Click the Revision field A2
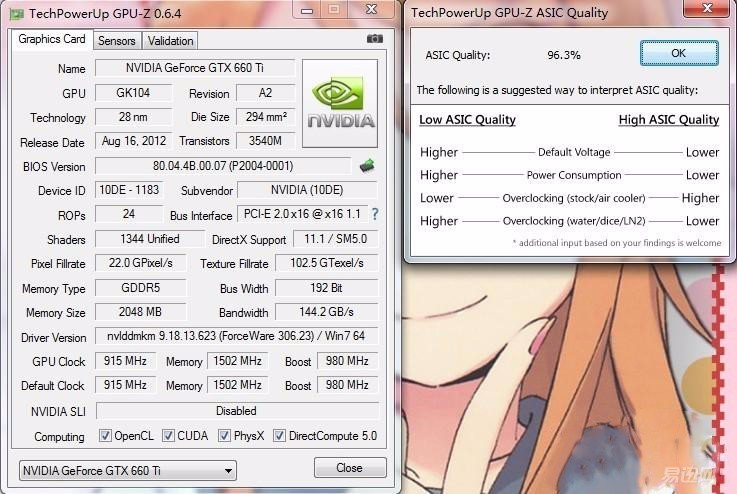Image resolution: width=737 pixels, height=494 pixels. pyautogui.click(x=265, y=93)
